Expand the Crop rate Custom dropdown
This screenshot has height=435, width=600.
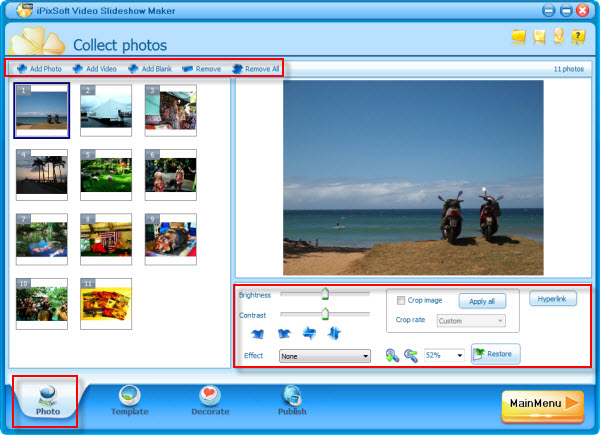[472, 321]
